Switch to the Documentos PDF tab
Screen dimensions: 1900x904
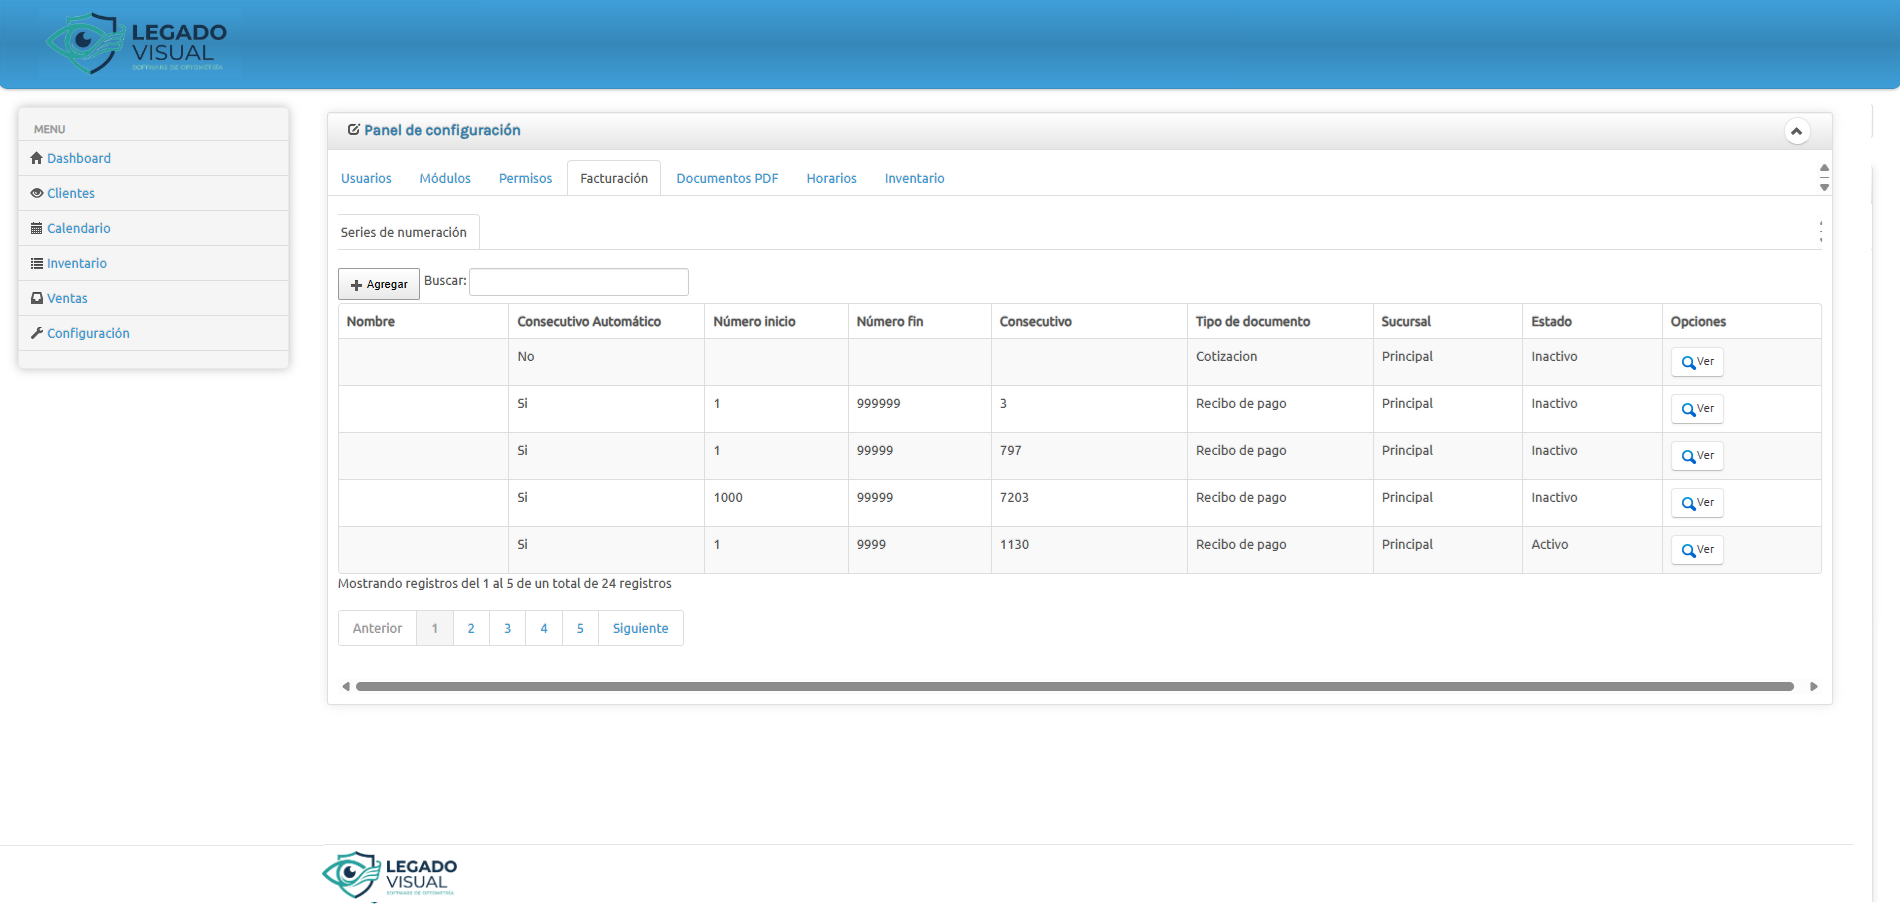(727, 179)
